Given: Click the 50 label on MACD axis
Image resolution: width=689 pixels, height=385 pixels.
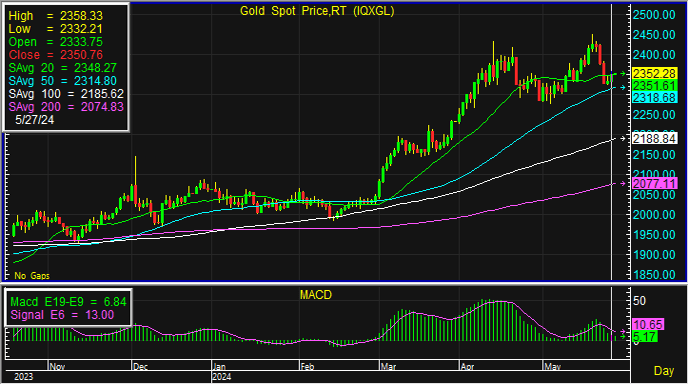Looking at the screenshot, I should (x=639, y=301).
